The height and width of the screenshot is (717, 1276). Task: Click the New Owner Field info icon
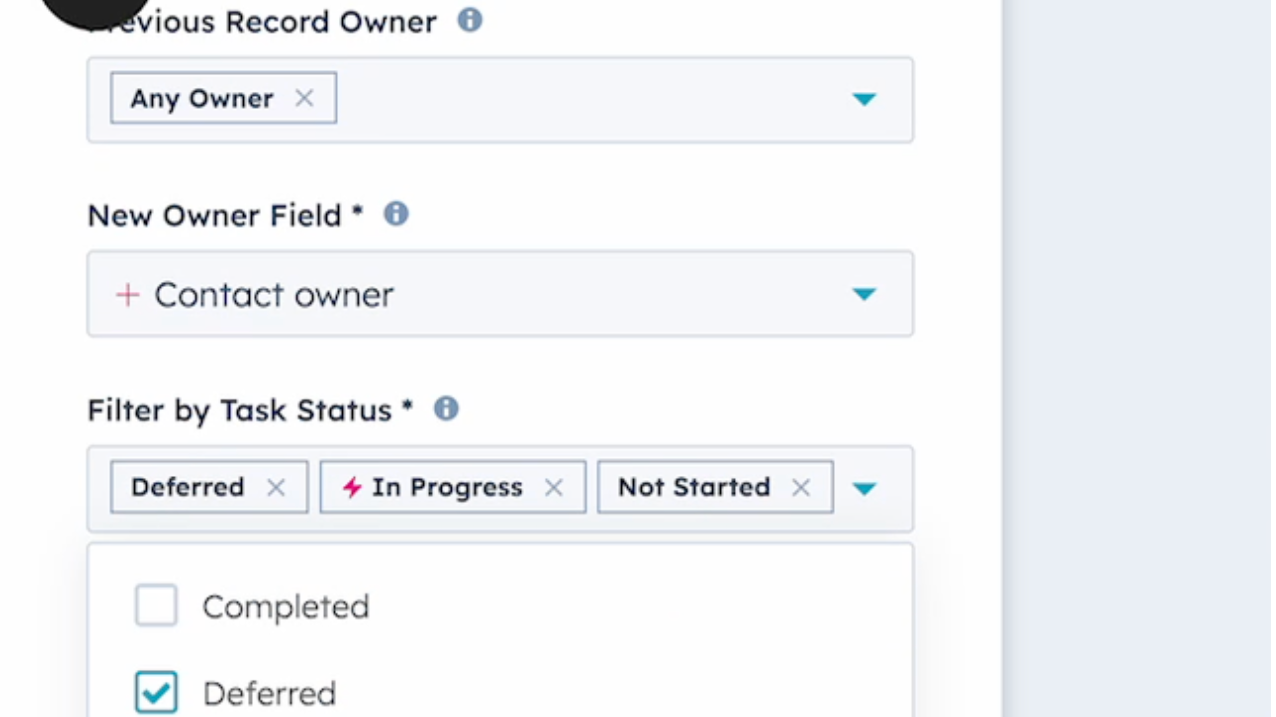395,212
